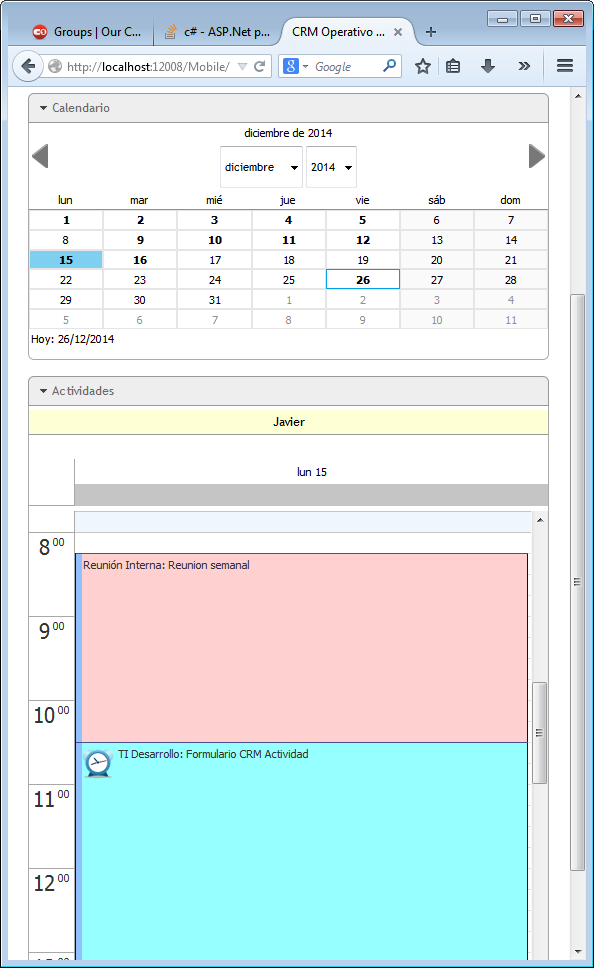Reload the page with the refresh icon
Viewport: 594px width, 968px height.
point(260,66)
